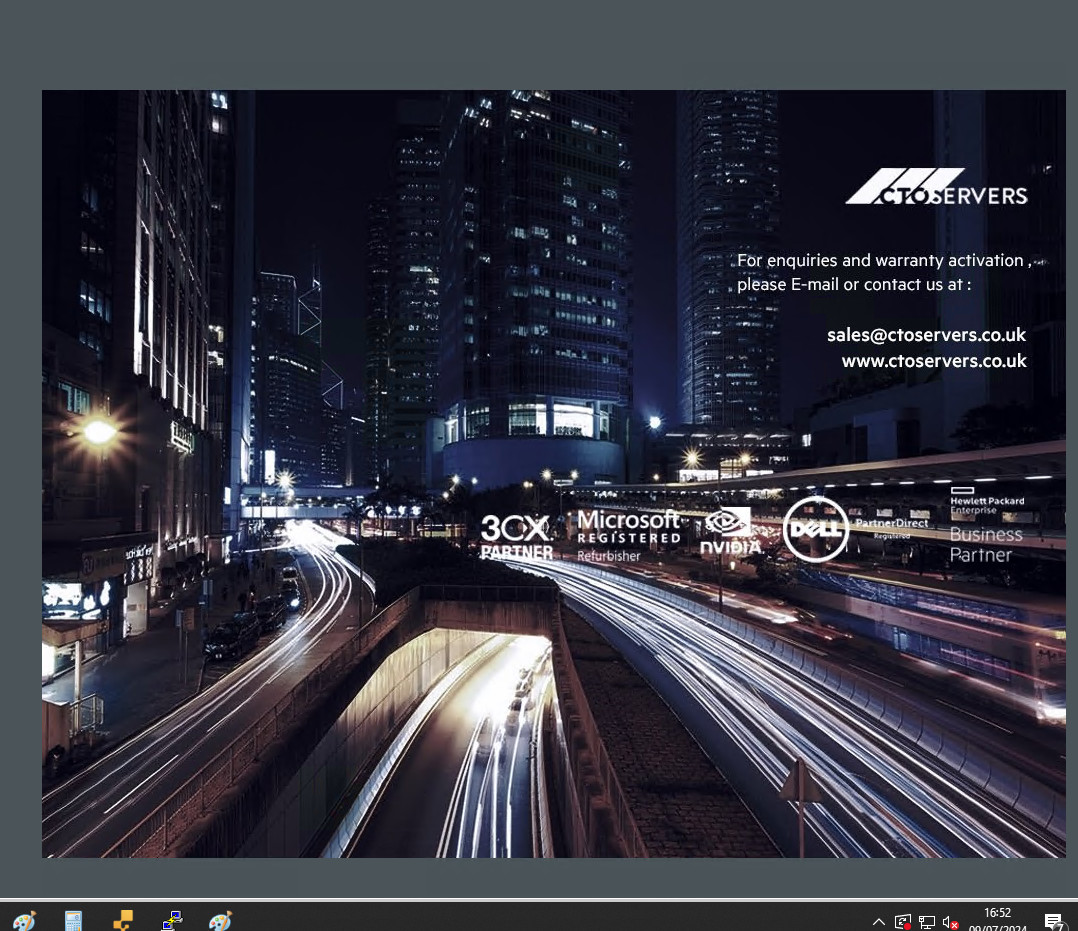Click the security alert tray icon with red dot
Viewport: 1078px width, 931px height.
tap(903, 922)
